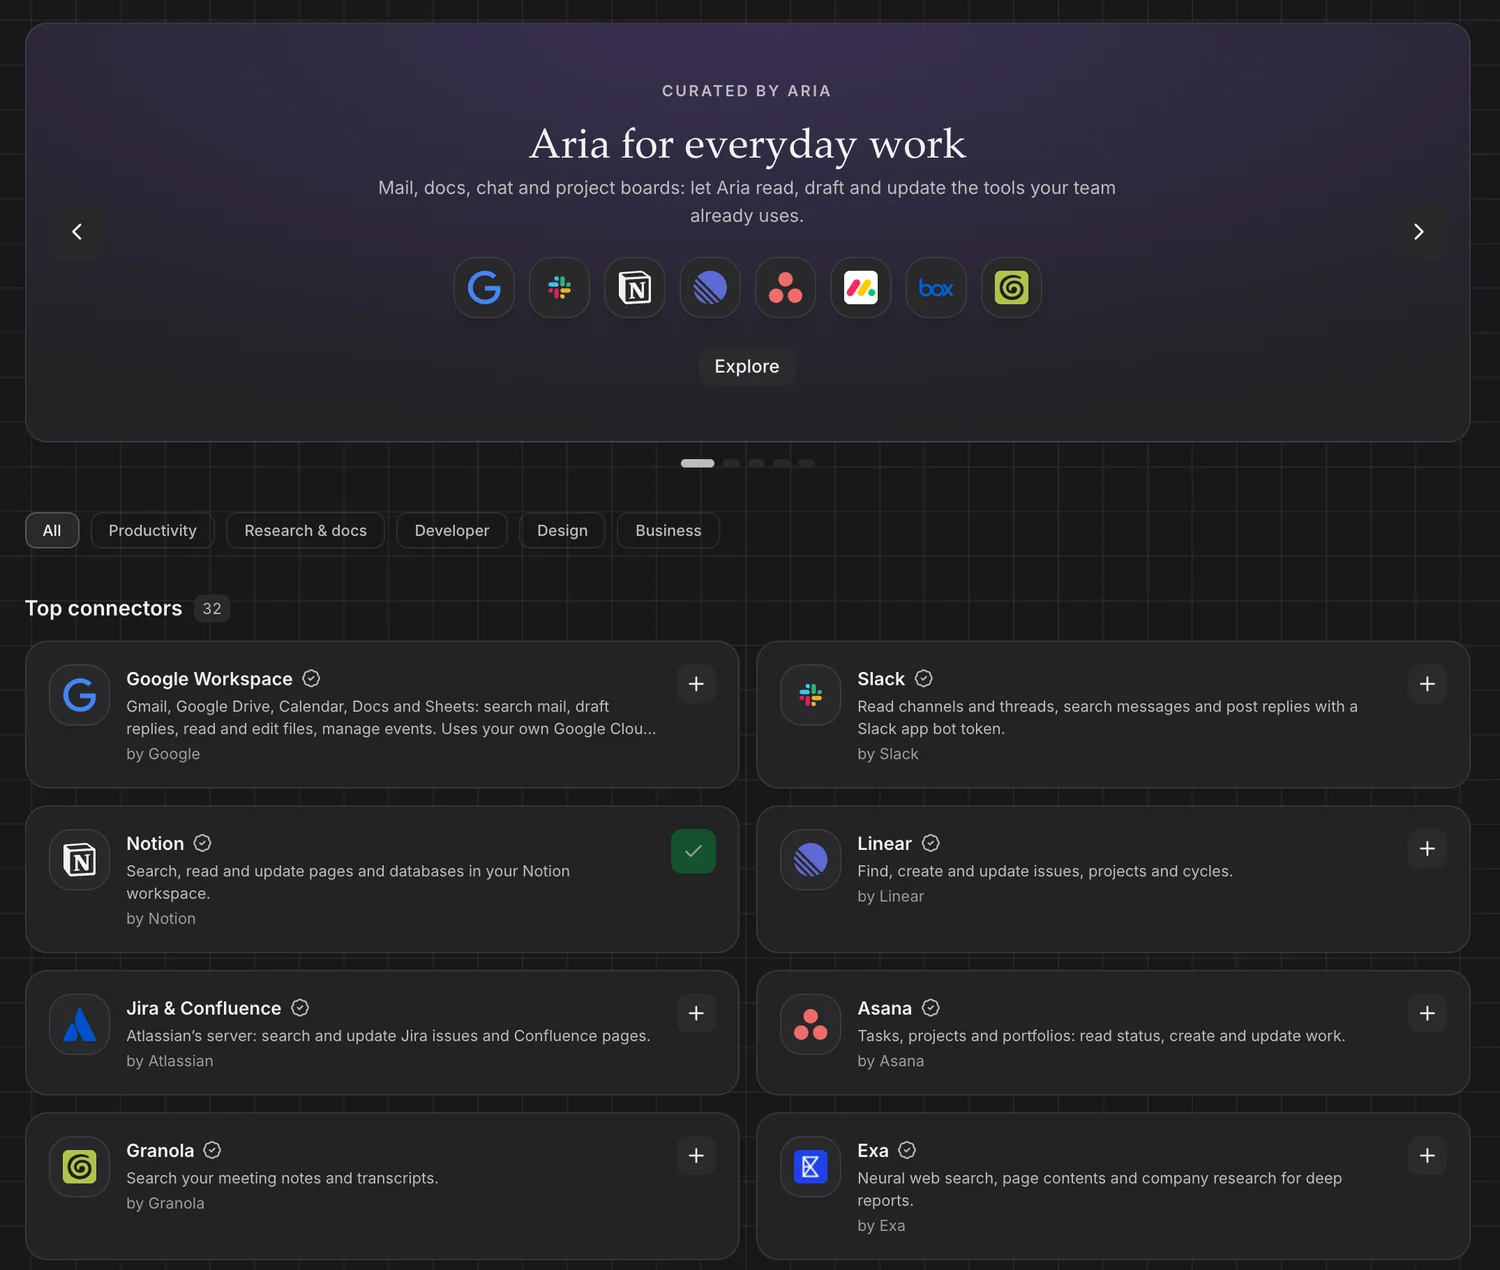Click the connector count badge "32"
This screenshot has width=1500, height=1270.
(x=212, y=608)
